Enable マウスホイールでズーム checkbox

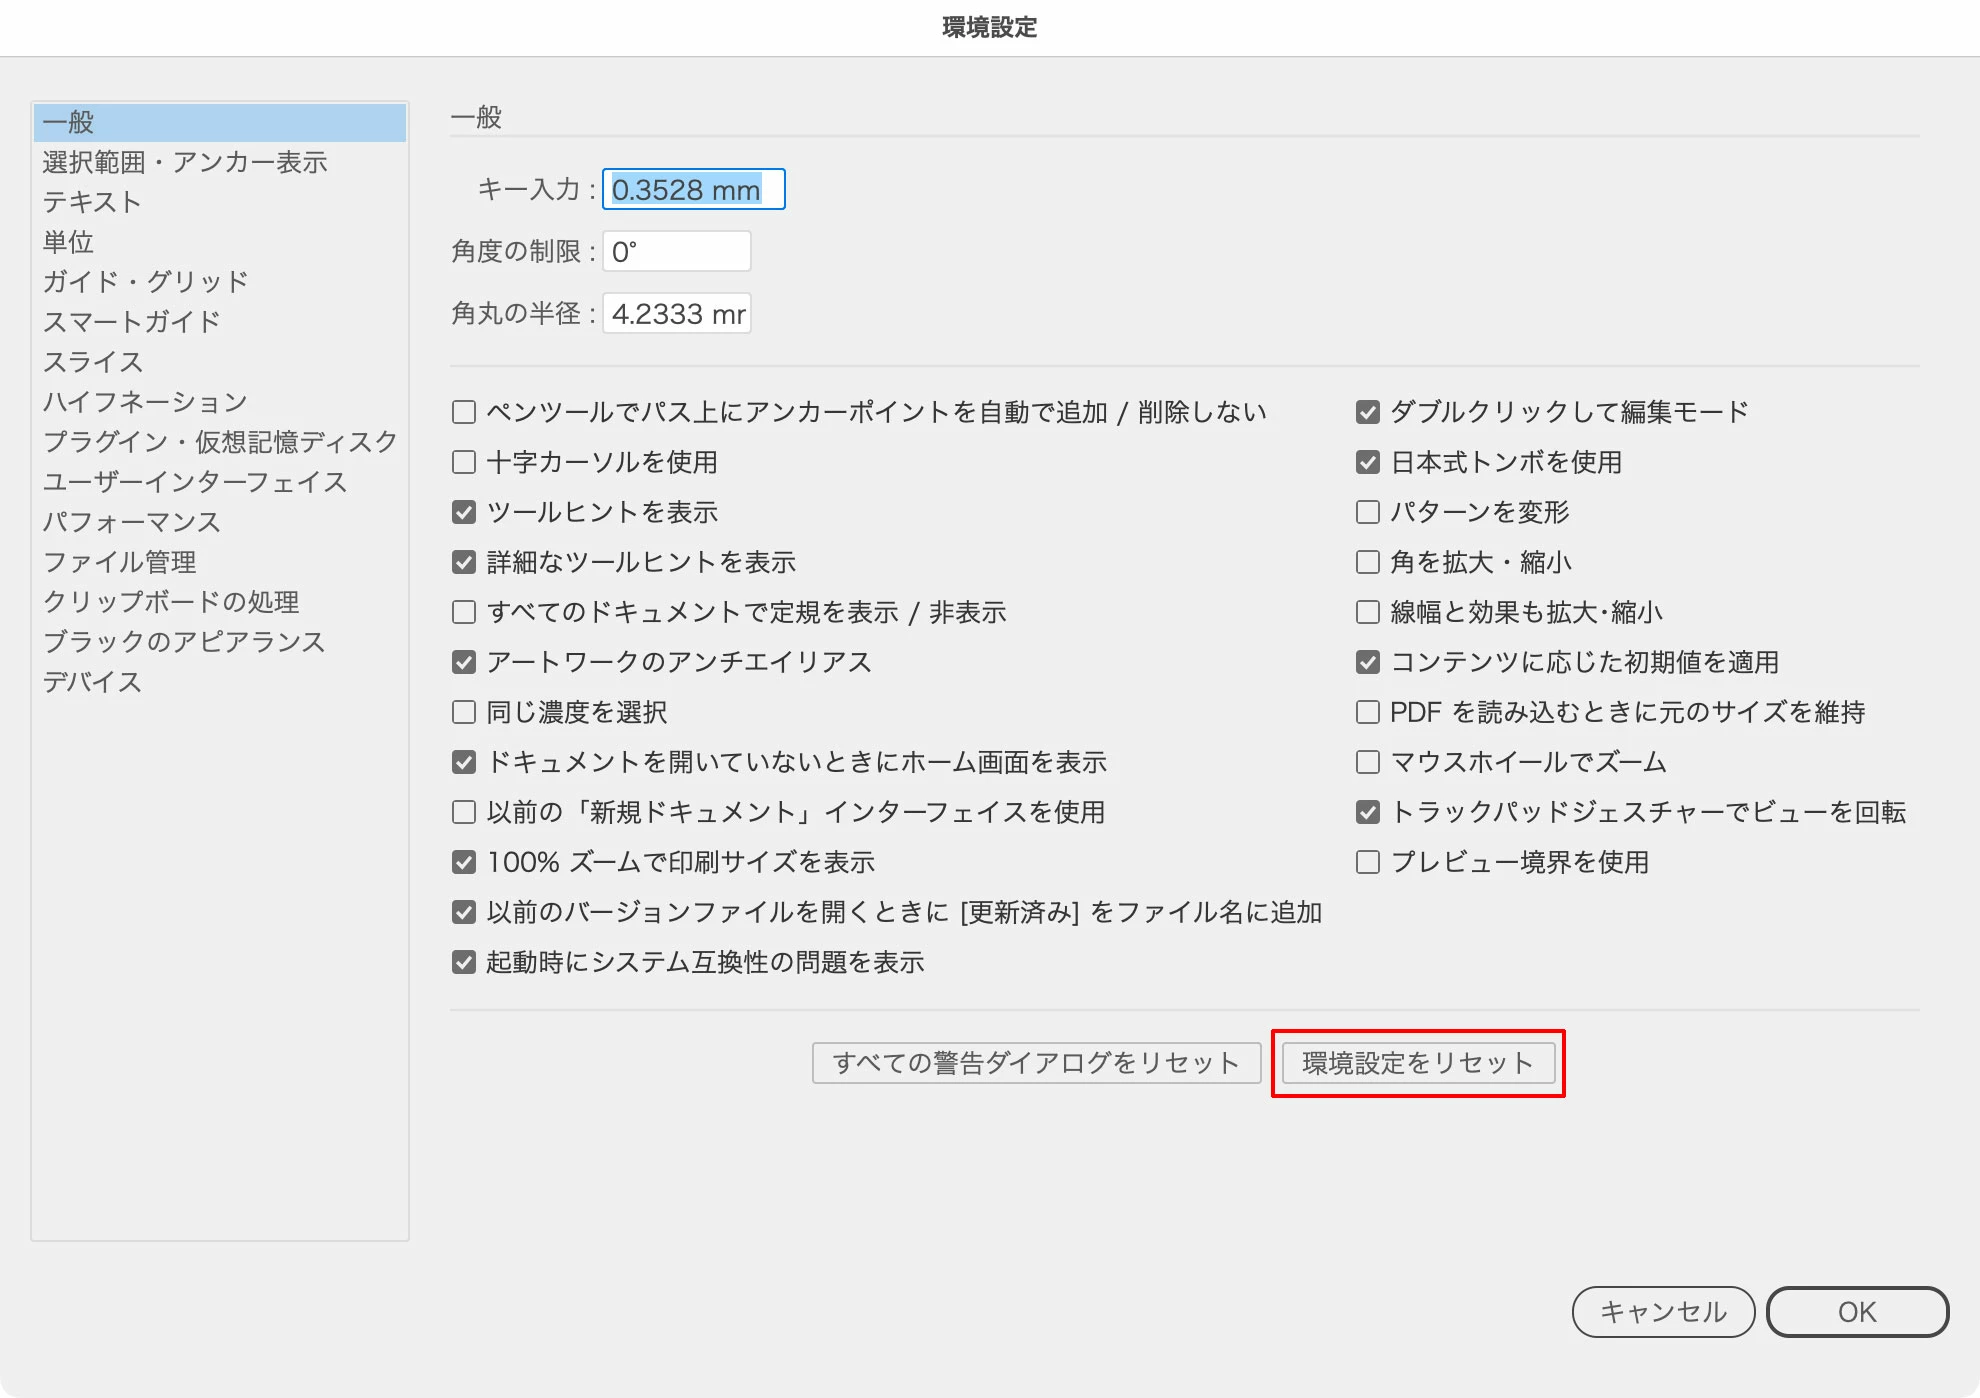(1368, 762)
